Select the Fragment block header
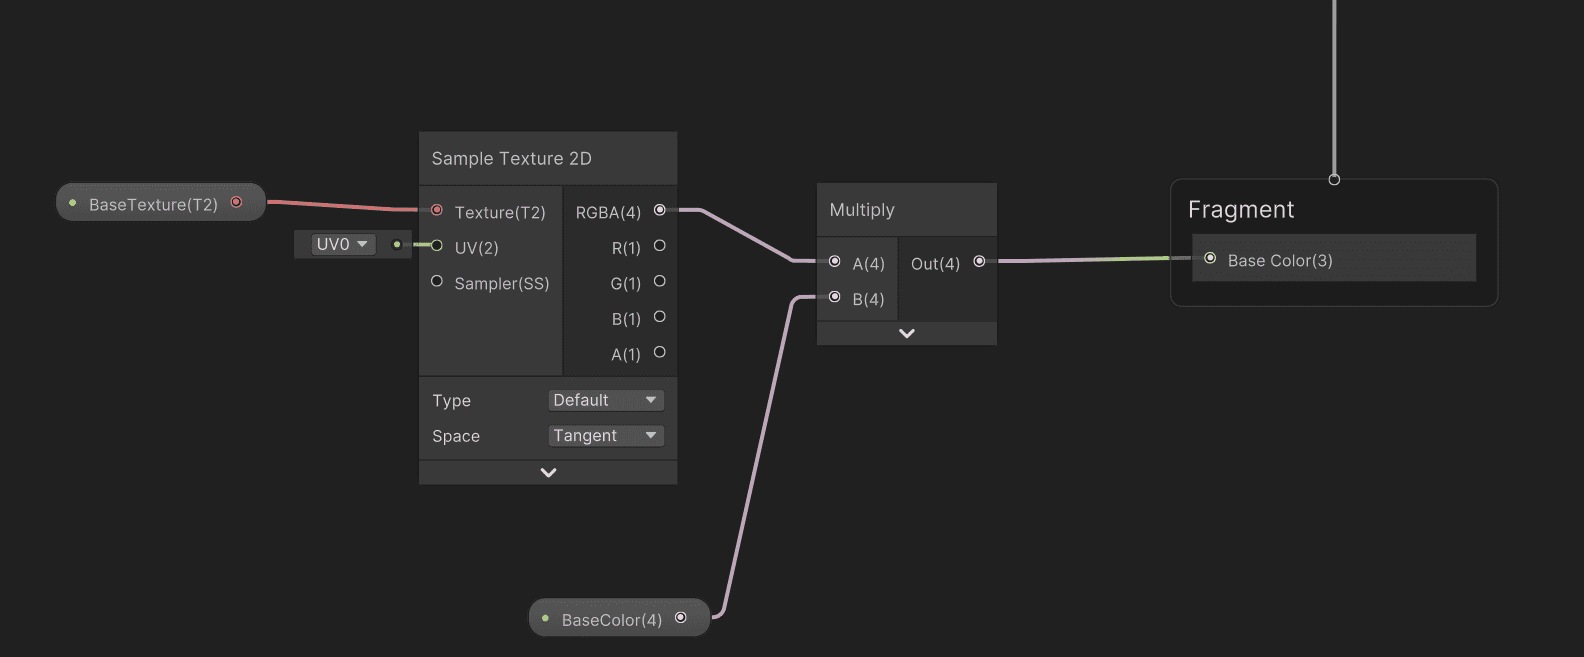The width and height of the screenshot is (1584, 657). click(x=1241, y=209)
